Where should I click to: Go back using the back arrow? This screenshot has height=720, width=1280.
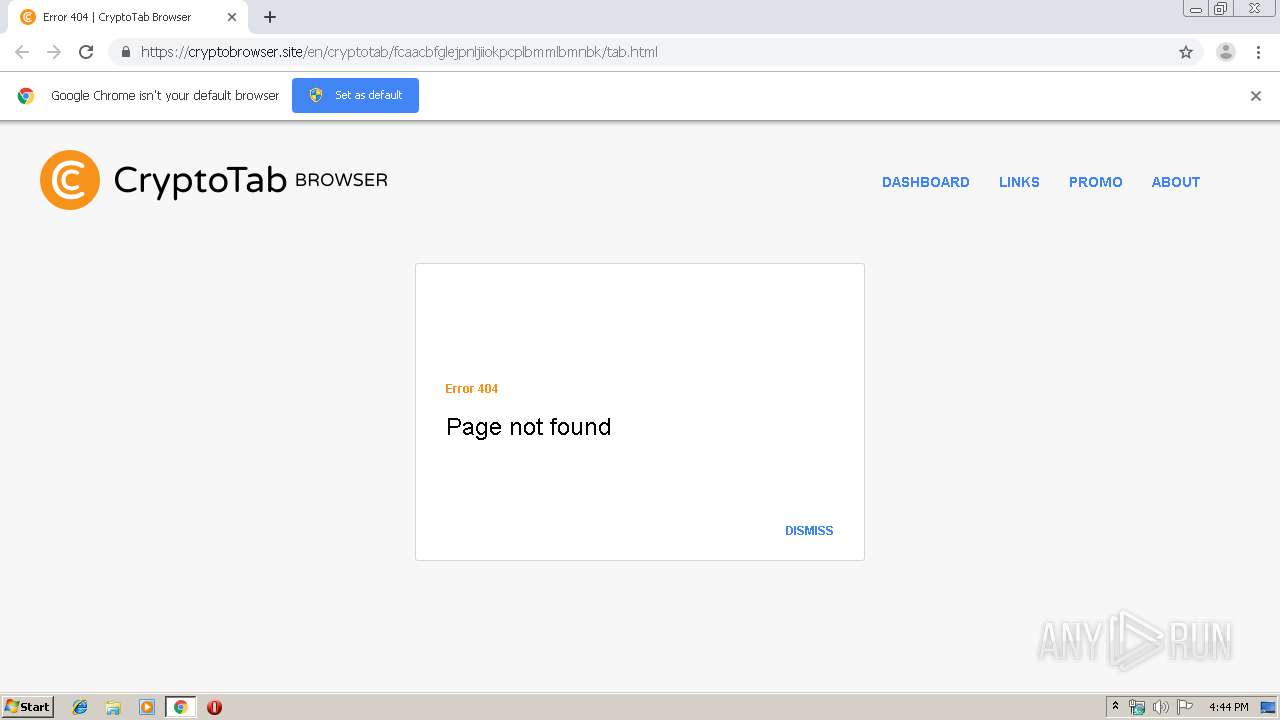[22, 52]
